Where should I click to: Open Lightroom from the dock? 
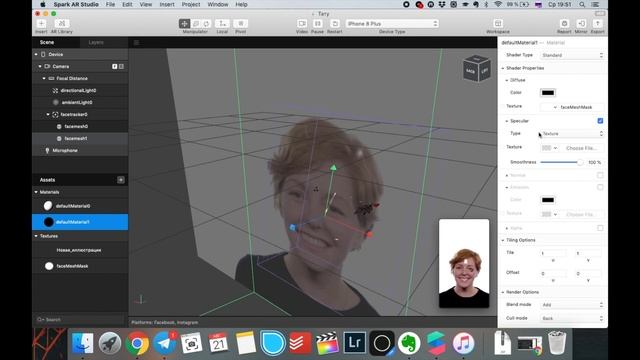[354, 343]
